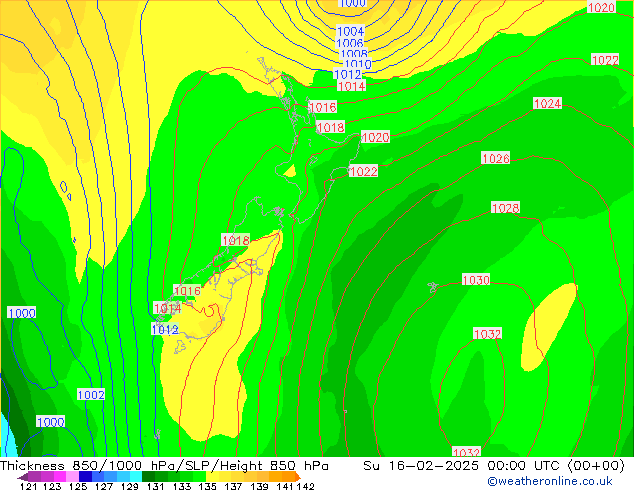Click the 1006 isobar label
This screenshot has height=490, width=634.
point(350,42)
